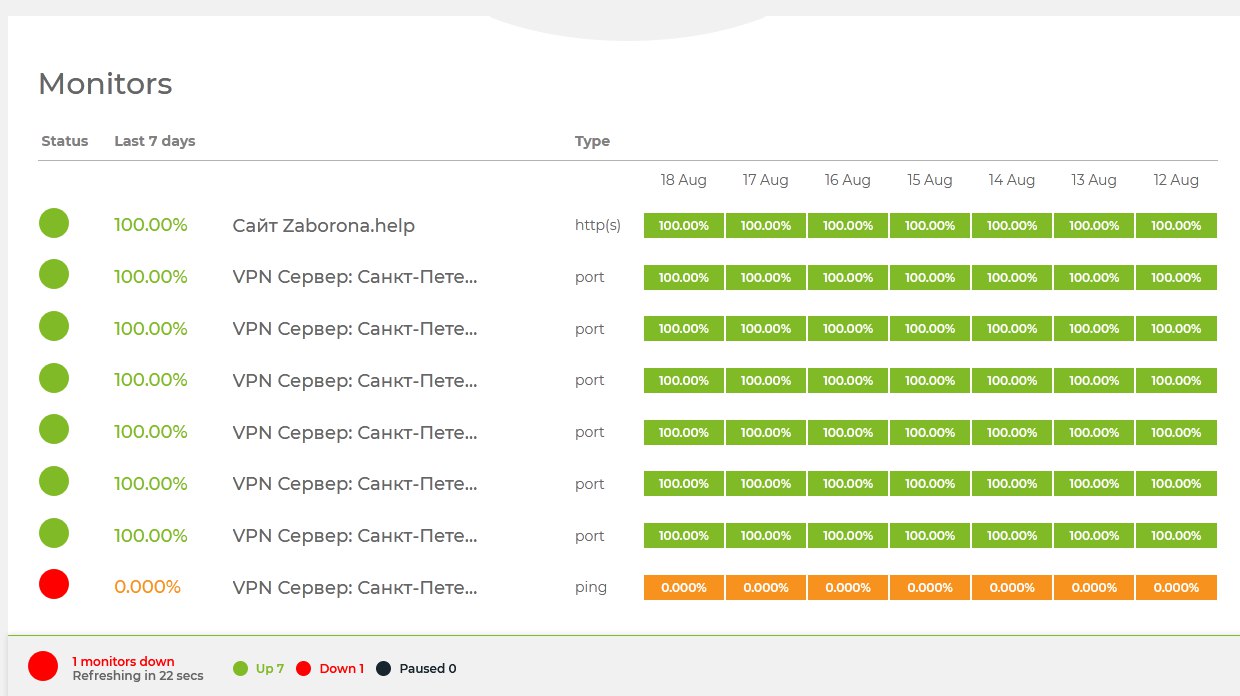Click dark dot next to Paused 0

(x=383, y=668)
